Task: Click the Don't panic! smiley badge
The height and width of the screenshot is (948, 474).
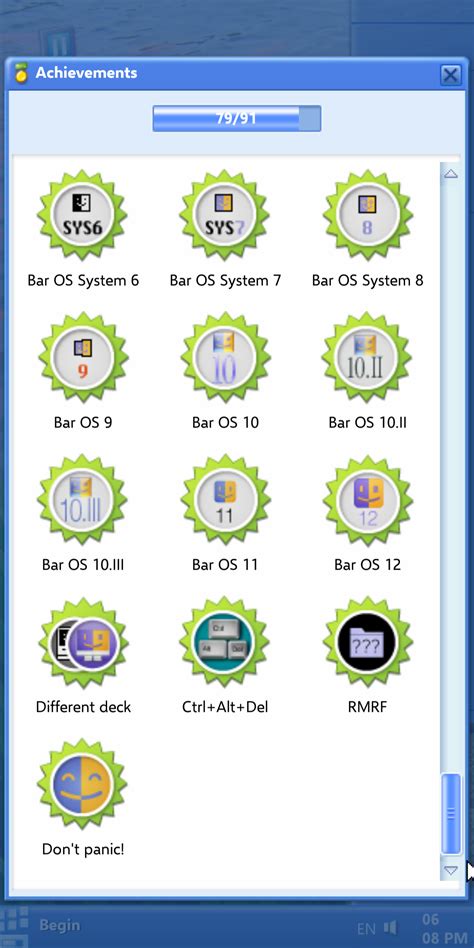Action: (x=83, y=784)
